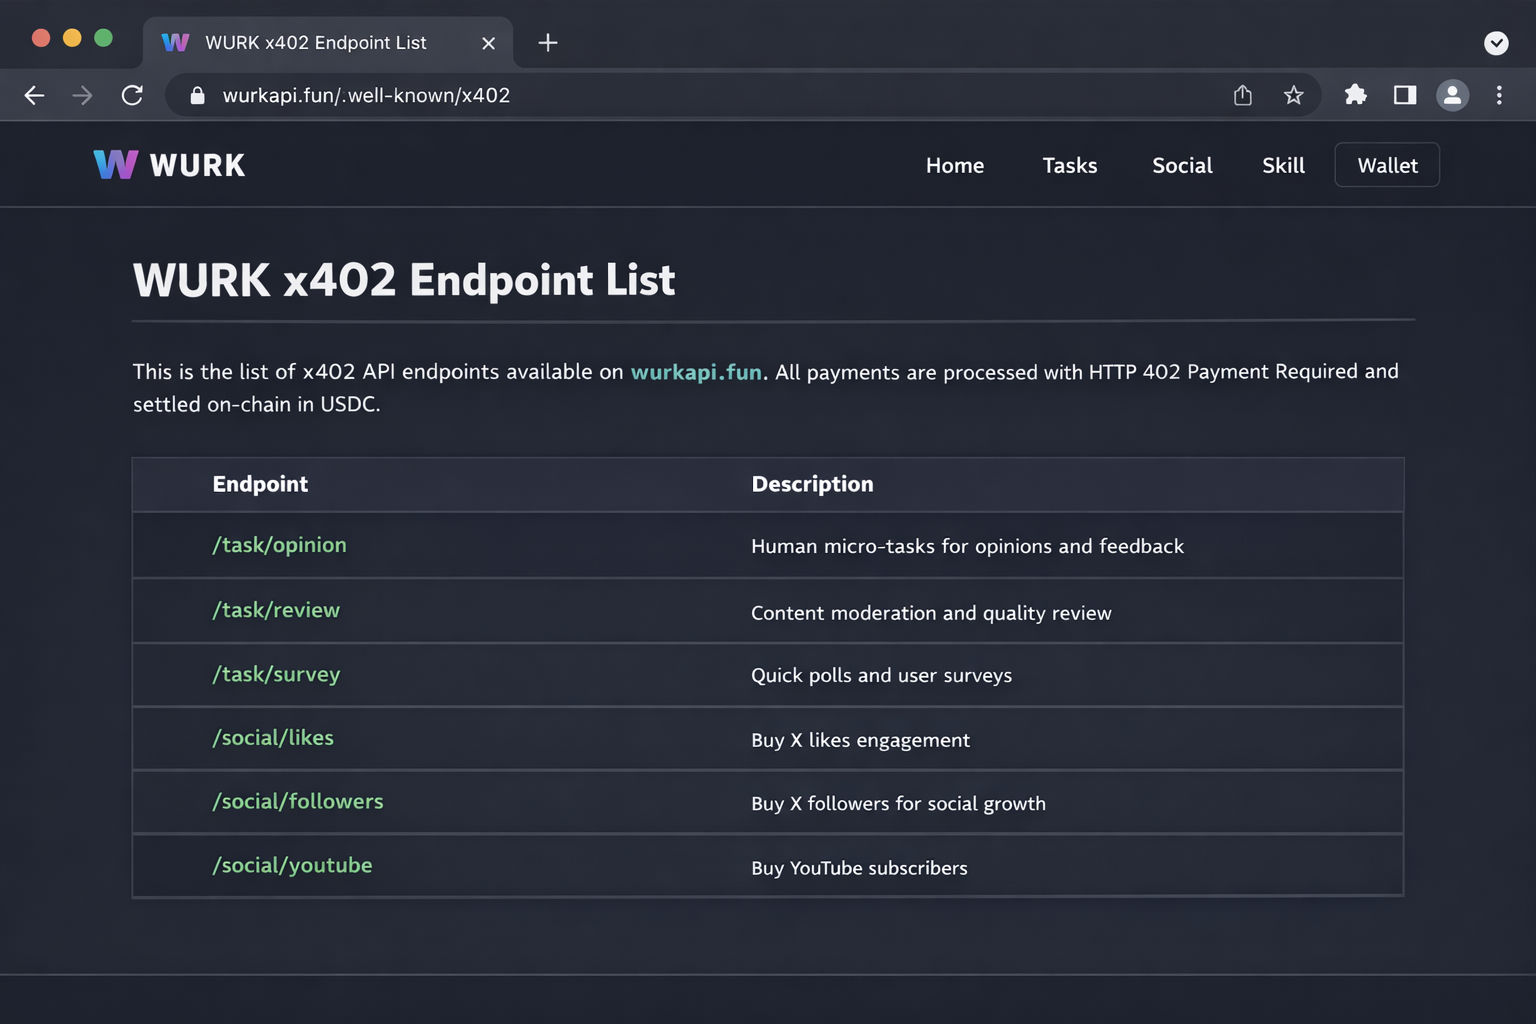Open a new tab with the plus icon
The image size is (1536, 1024).
pos(548,42)
